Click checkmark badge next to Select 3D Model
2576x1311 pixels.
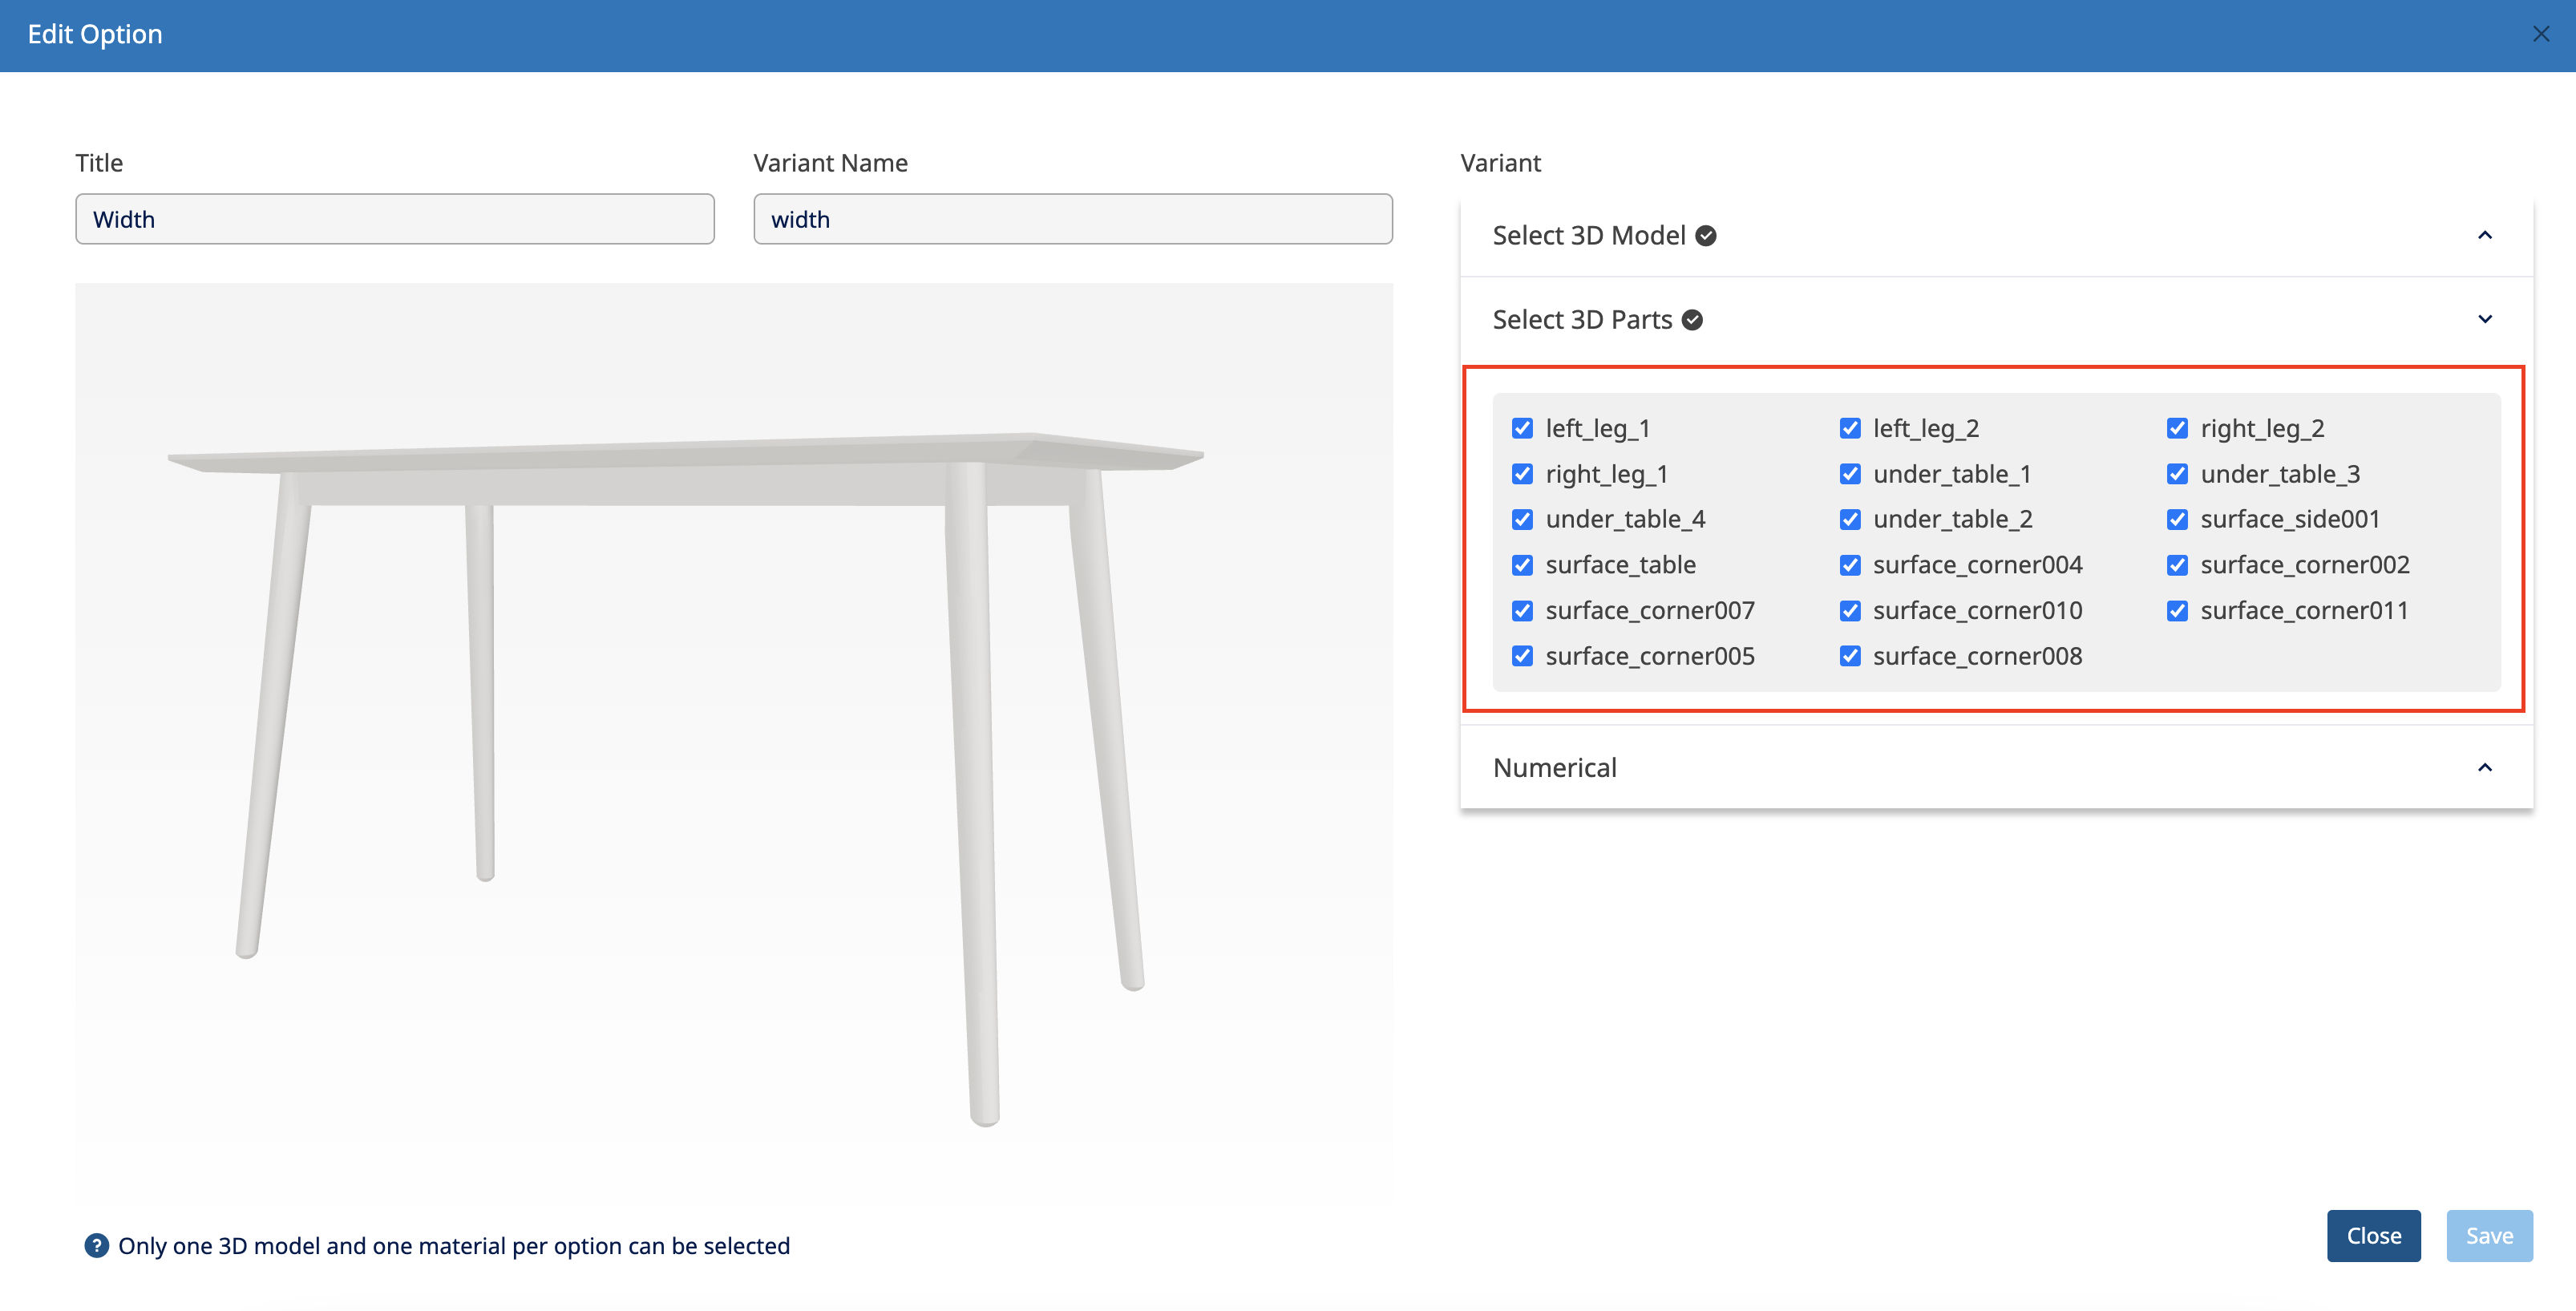1706,236
